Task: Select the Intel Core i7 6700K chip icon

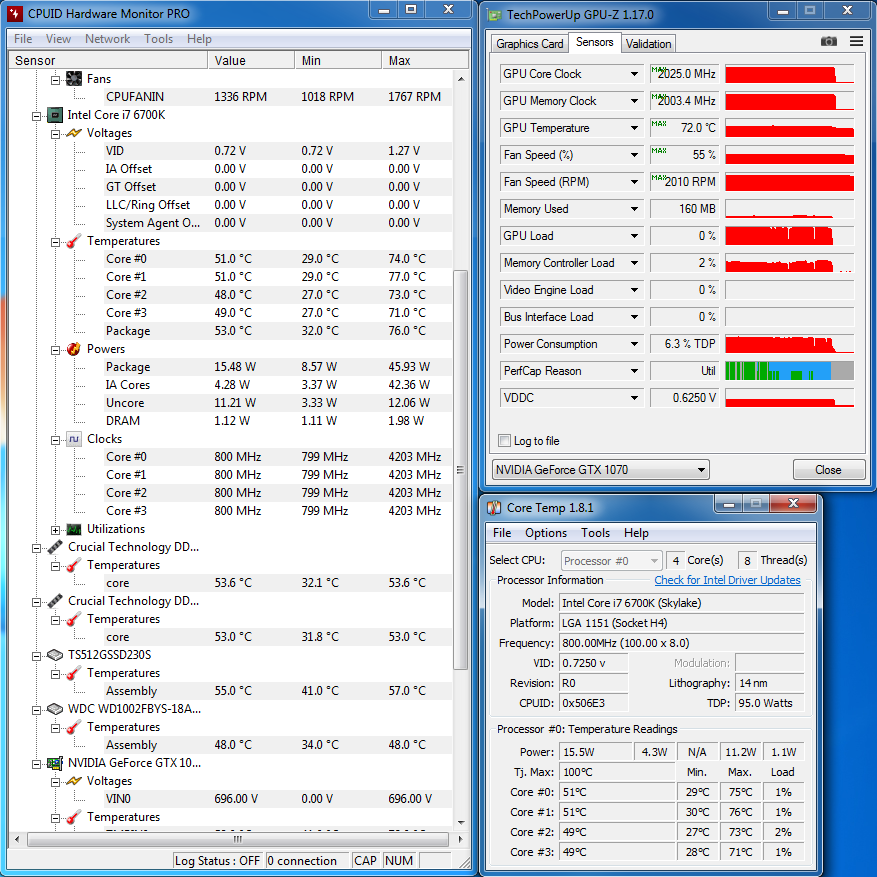Action: point(55,115)
